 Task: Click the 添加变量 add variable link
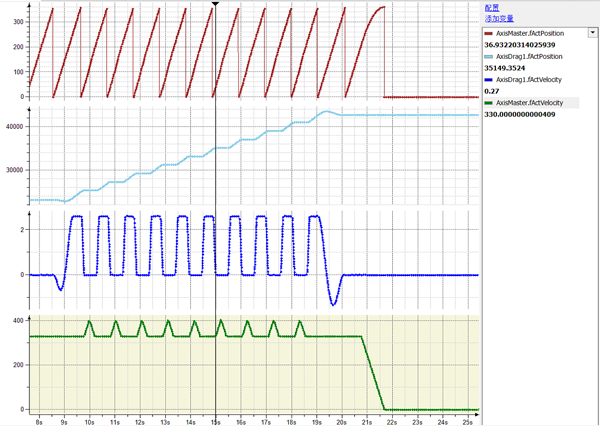(x=499, y=18)
